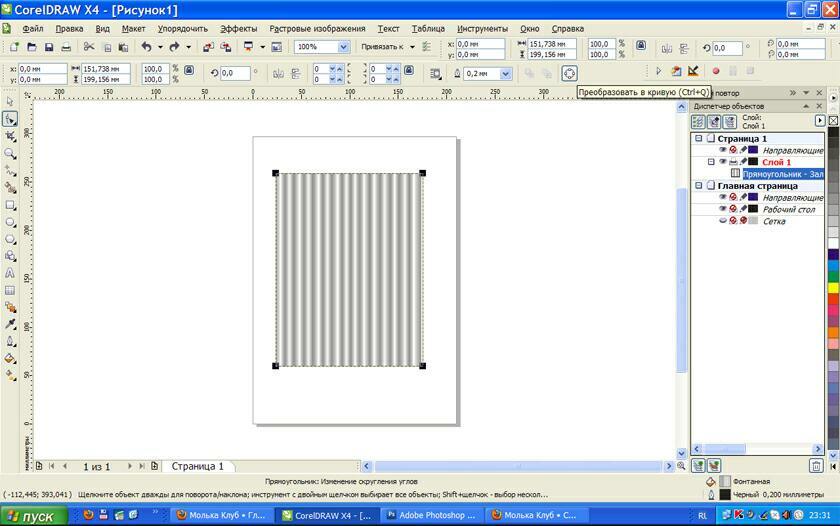Toggle visibility of Сетка layer
The image size is (840, 526).
click(x=723, y=221)
